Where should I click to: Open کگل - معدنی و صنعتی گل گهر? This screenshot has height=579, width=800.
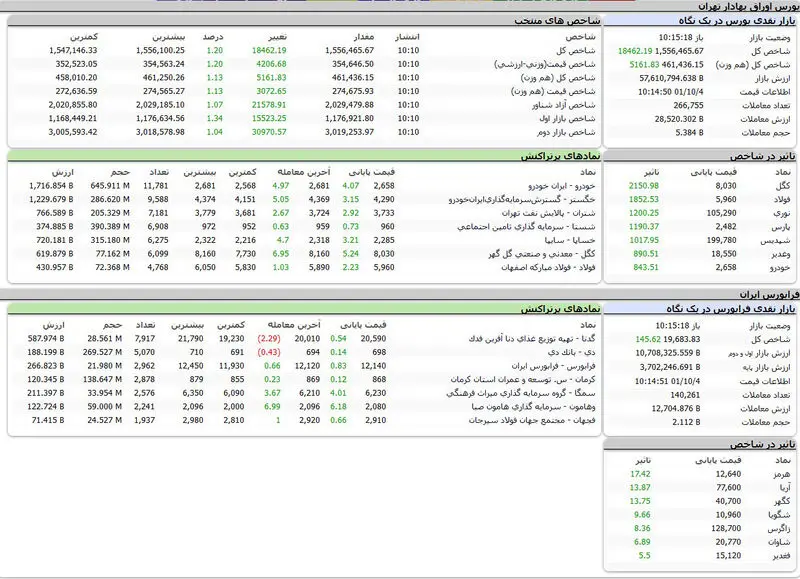(542, 254)
